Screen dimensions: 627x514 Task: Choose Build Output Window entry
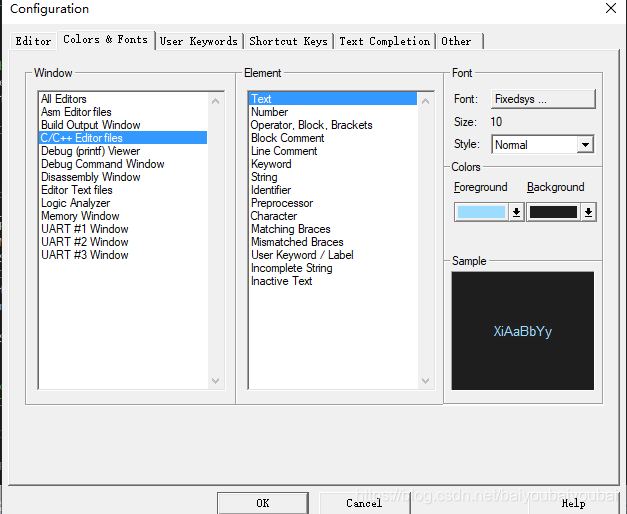click(x=123, y=125)
